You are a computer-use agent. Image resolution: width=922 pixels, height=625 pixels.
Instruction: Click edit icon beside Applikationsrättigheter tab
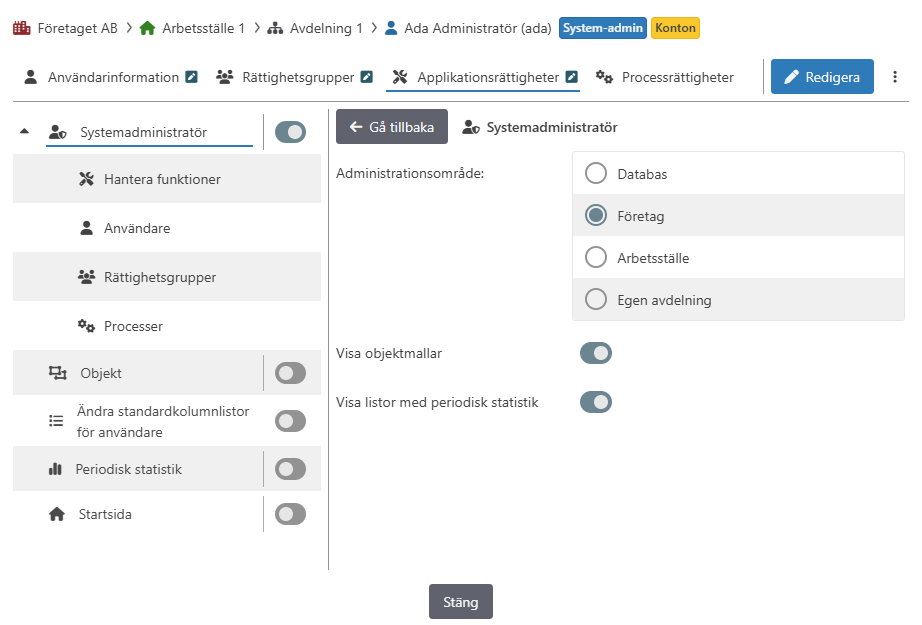[x=572, y=77]
